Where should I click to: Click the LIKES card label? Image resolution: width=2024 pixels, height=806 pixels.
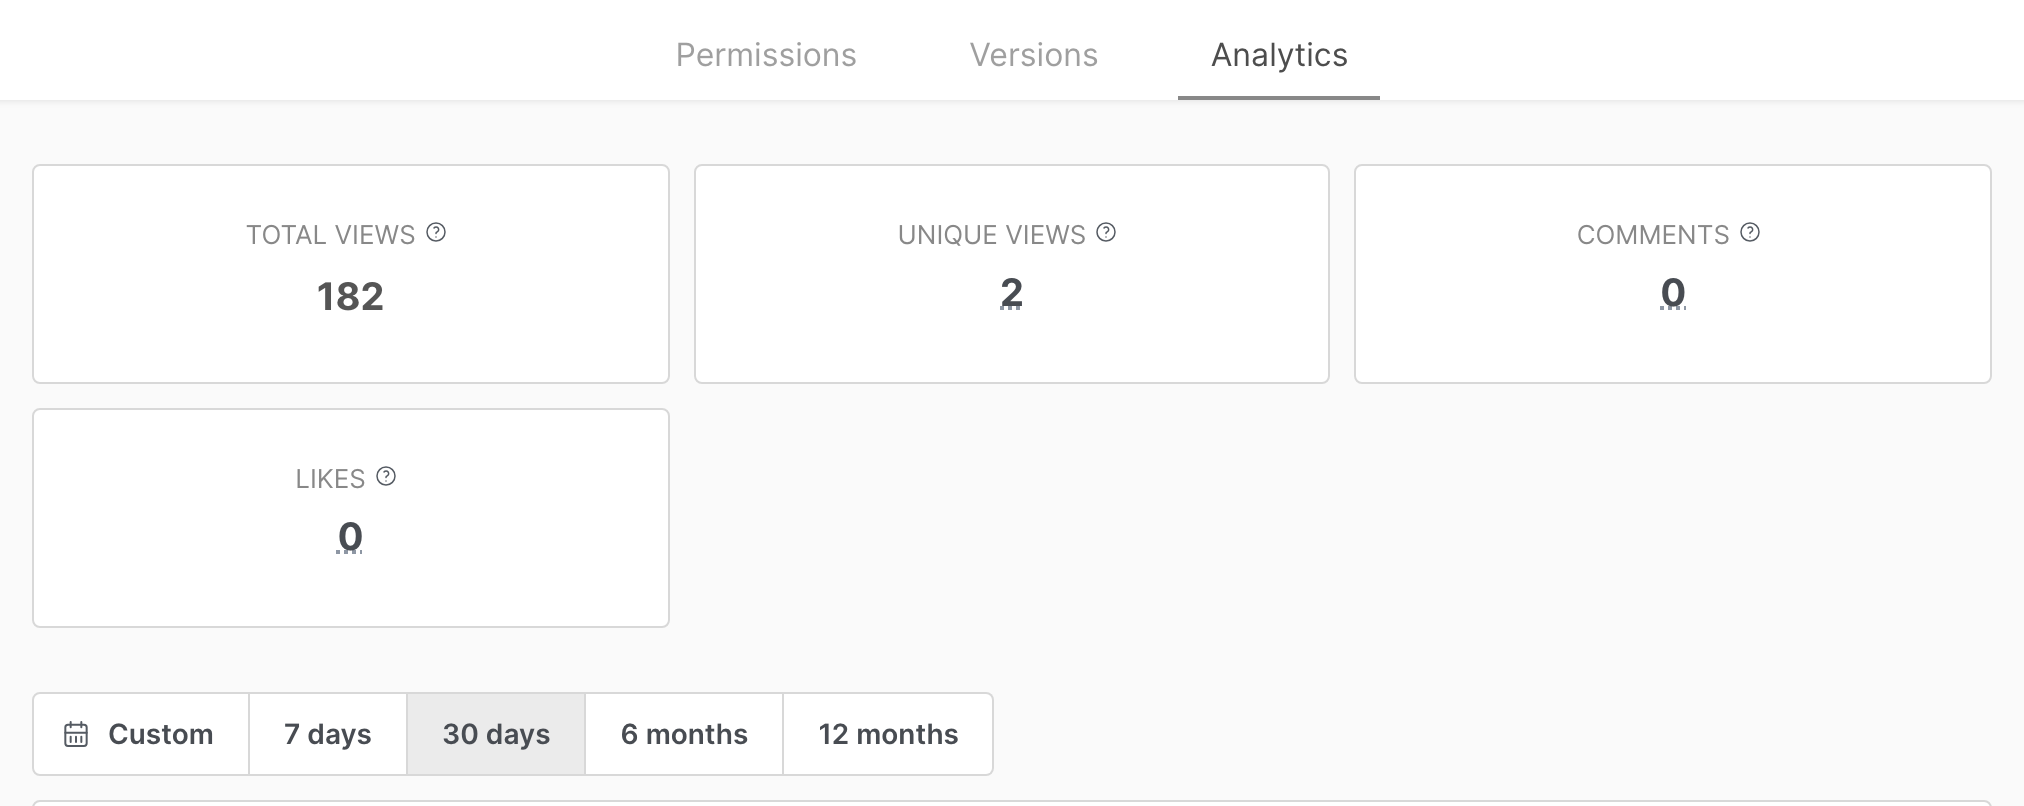pos(331,479)
